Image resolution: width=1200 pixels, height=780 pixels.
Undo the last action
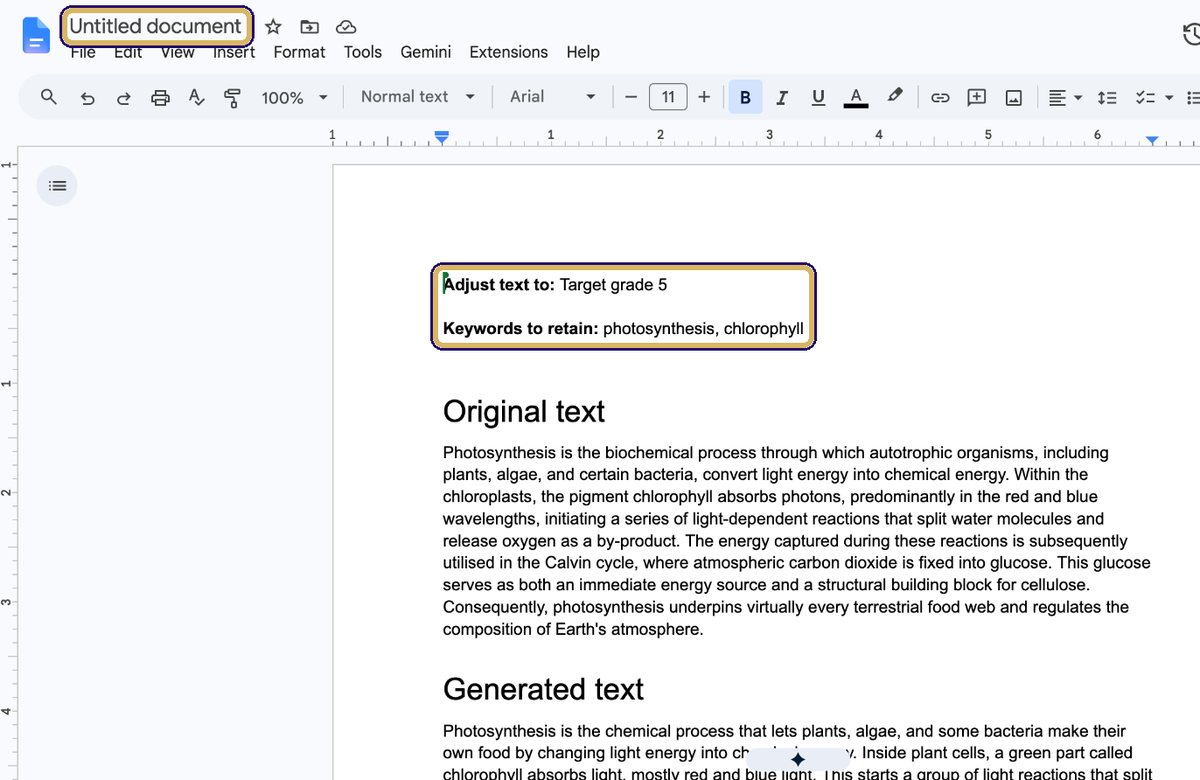click(x=88, y=97)
